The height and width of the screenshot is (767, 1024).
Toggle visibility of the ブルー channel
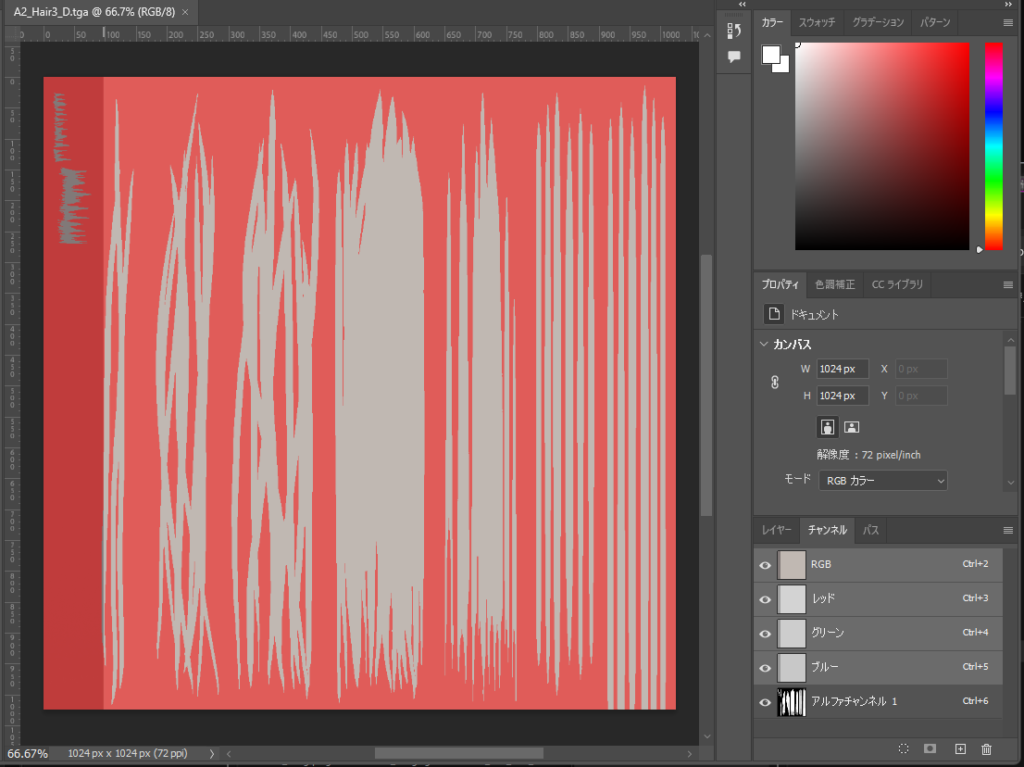click(765, 667)
